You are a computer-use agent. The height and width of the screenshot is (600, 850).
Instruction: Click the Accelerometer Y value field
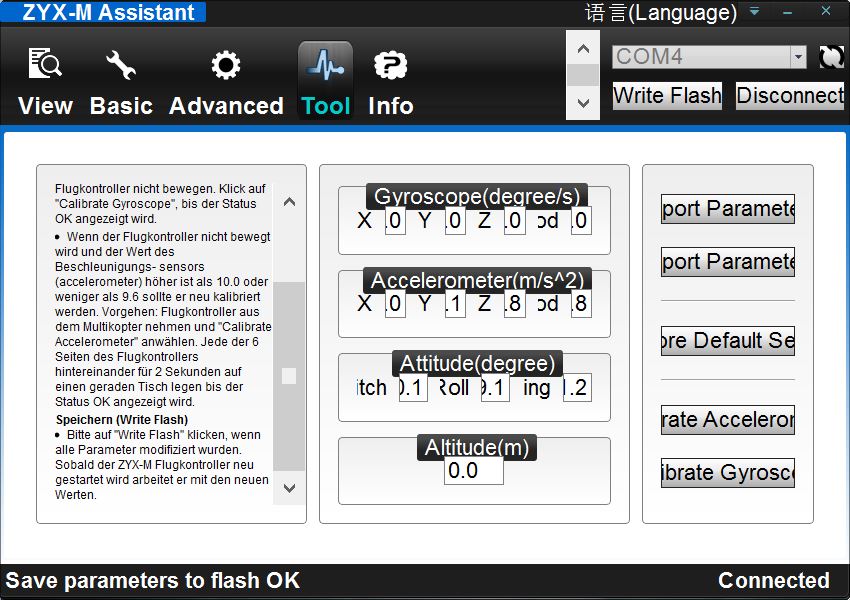point(455,304)
